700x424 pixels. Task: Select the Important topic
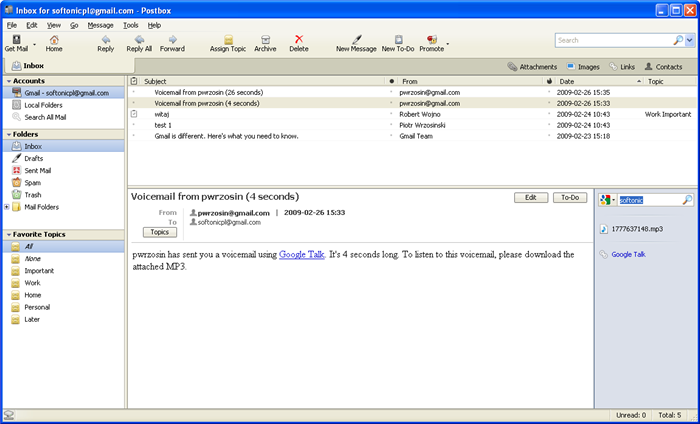63,271
